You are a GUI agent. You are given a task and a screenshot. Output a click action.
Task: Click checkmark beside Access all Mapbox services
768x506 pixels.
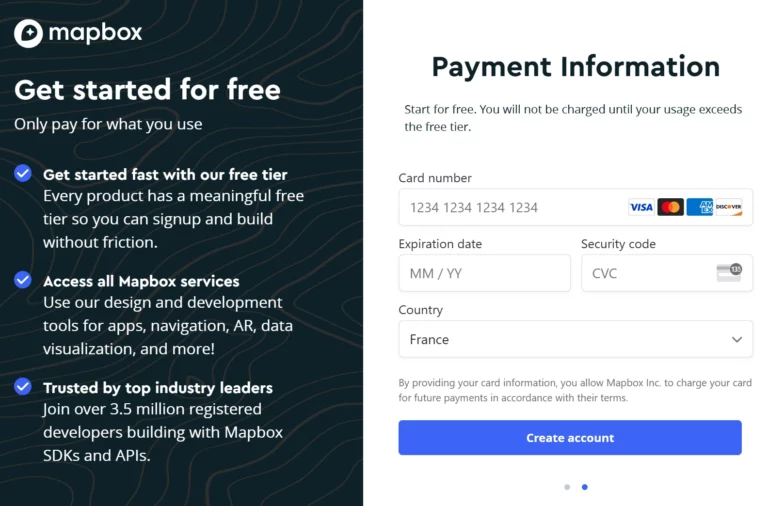tap(23, 280)
